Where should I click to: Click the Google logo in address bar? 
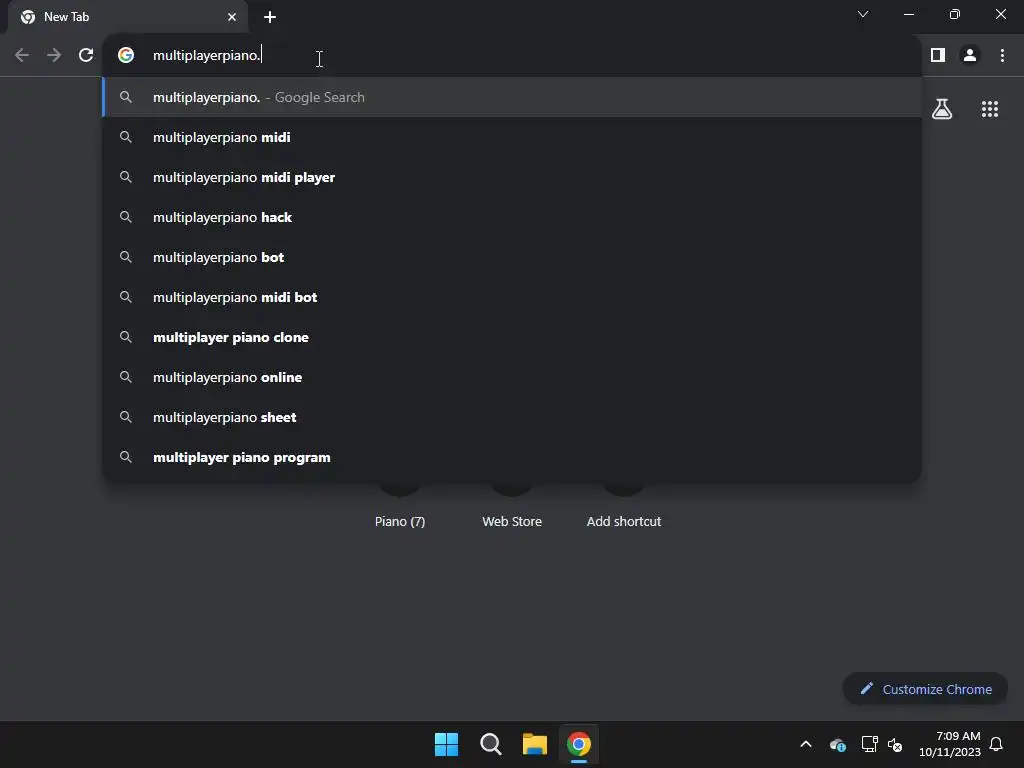[126, 56]
